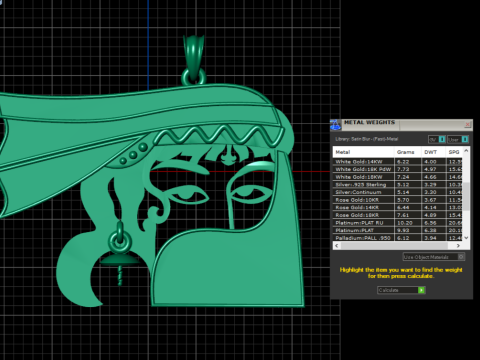Screen dimensions: 480x360
Task: Click the Calculate button in Metal Weights
Action: point(401,290)
